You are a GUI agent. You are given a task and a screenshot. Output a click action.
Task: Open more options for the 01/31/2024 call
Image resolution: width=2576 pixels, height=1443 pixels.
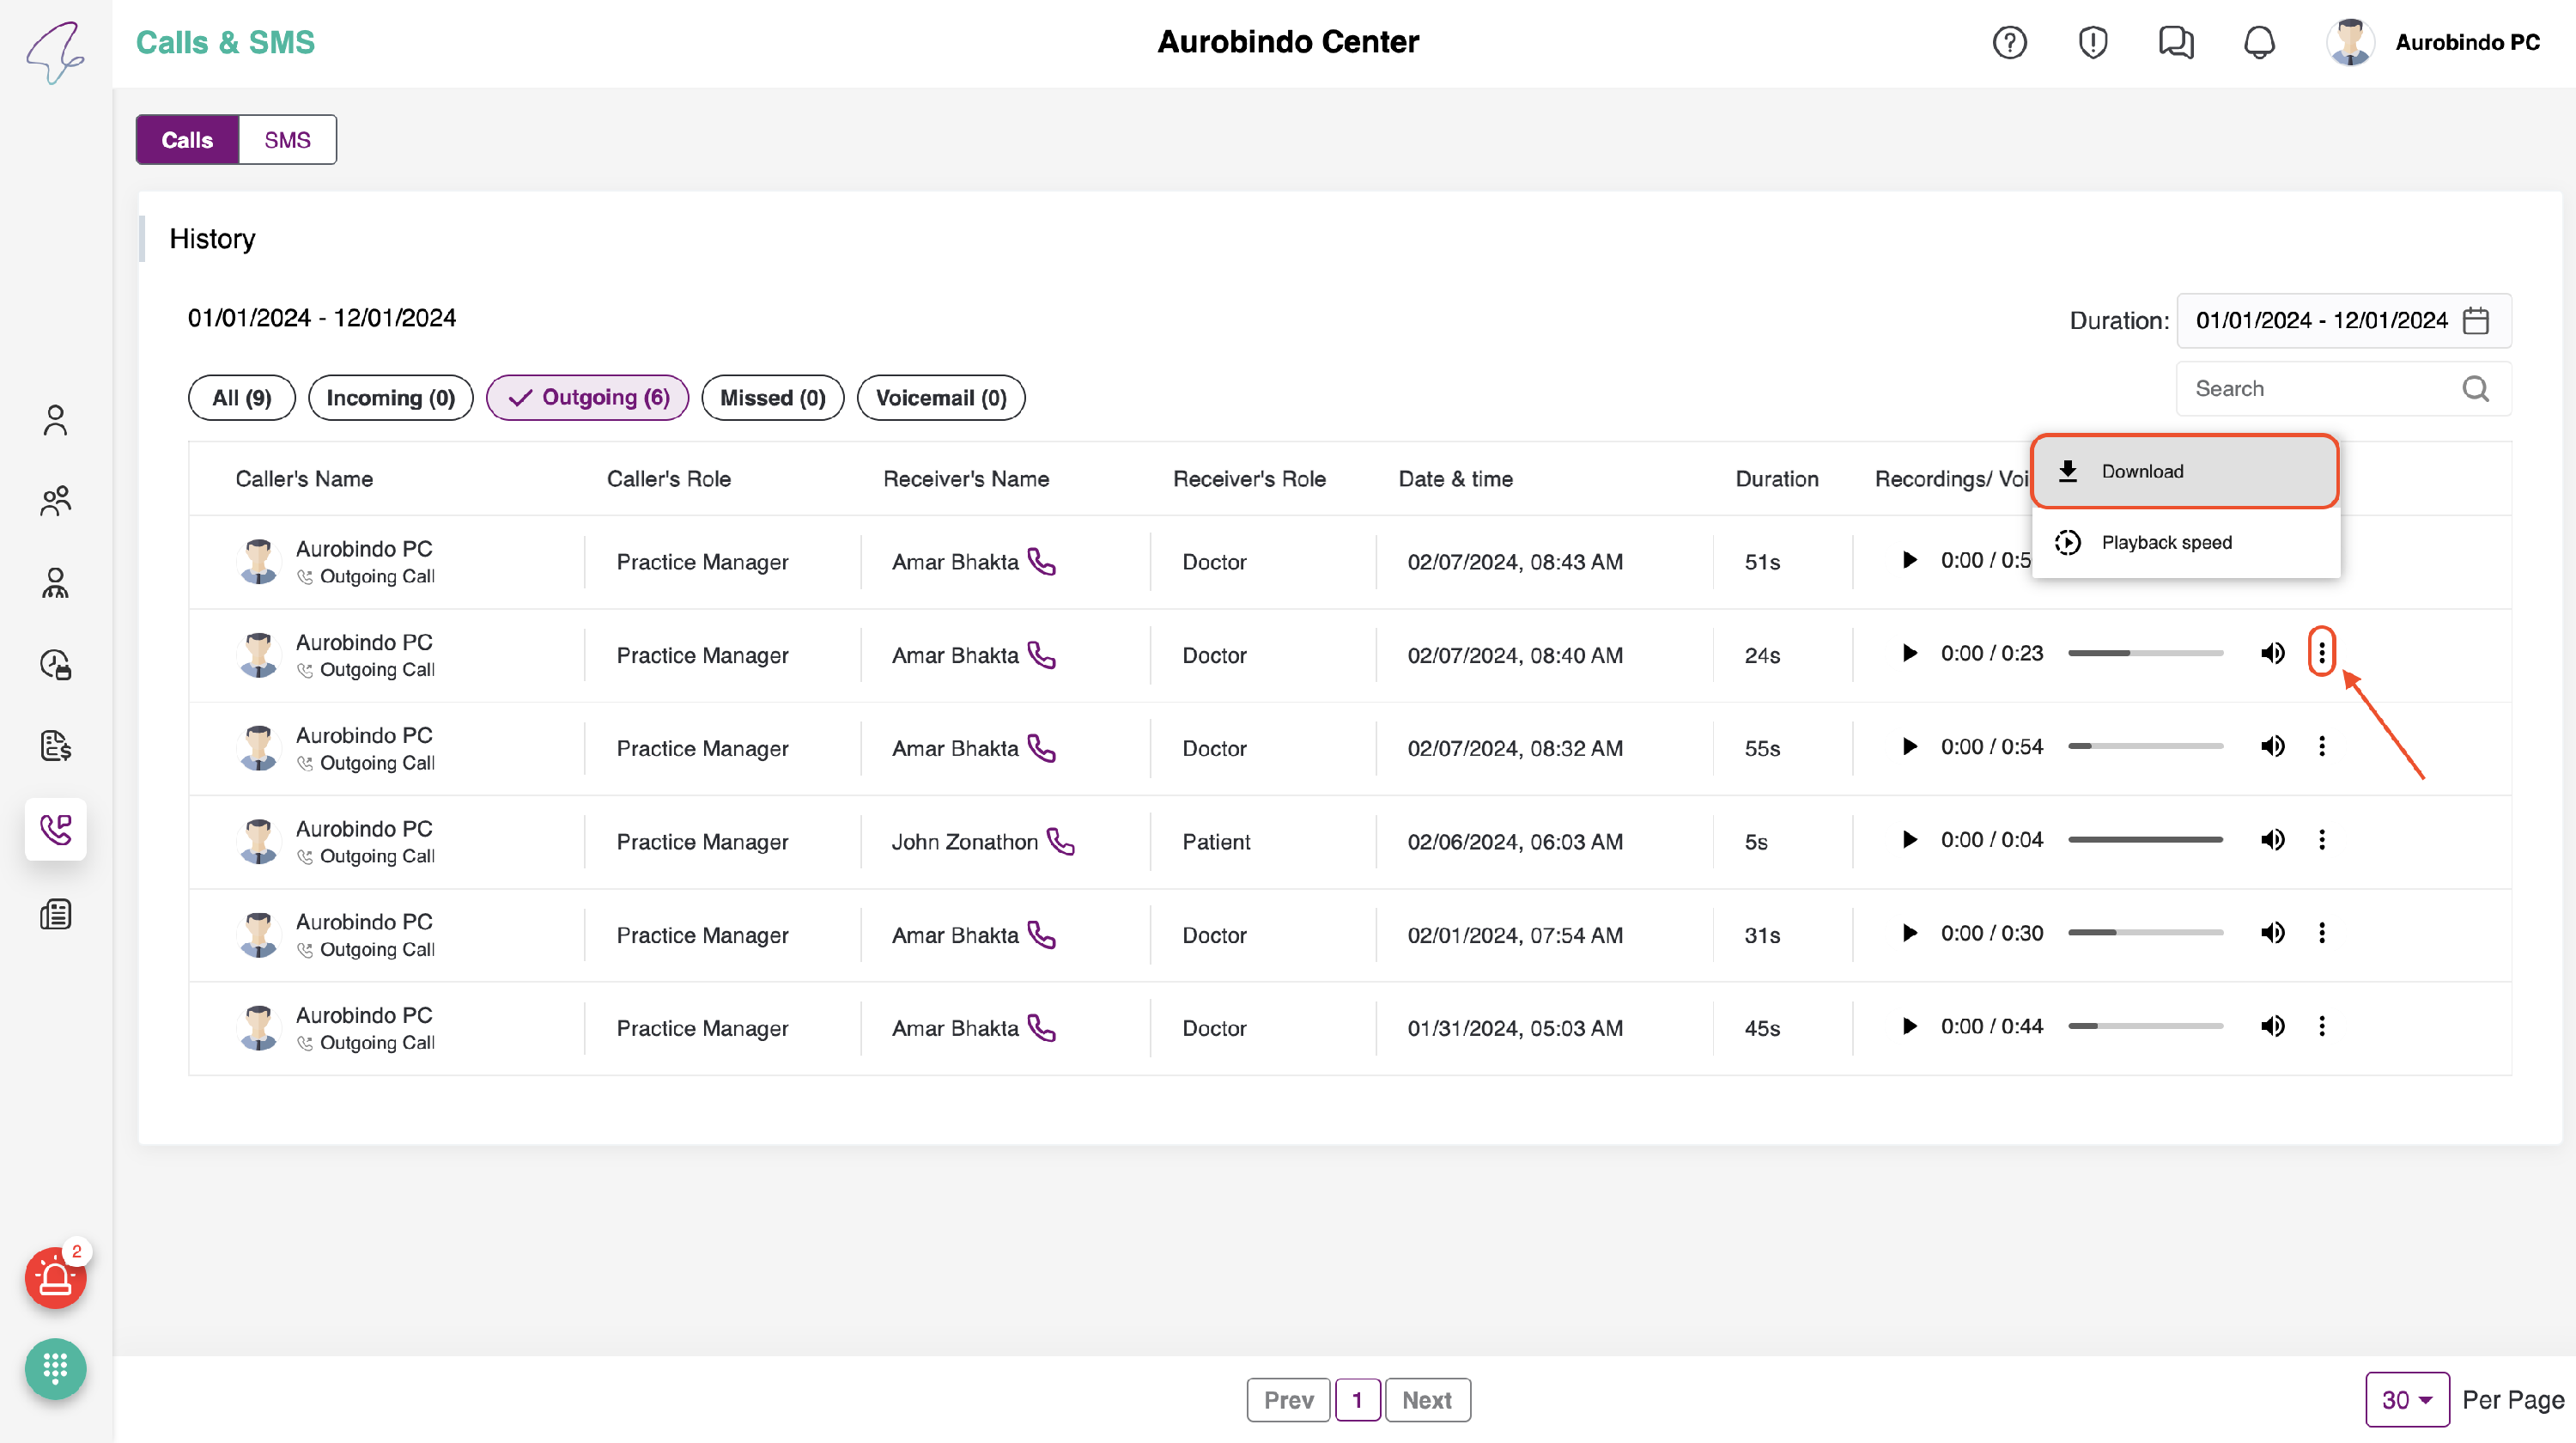[2321, 1026]
